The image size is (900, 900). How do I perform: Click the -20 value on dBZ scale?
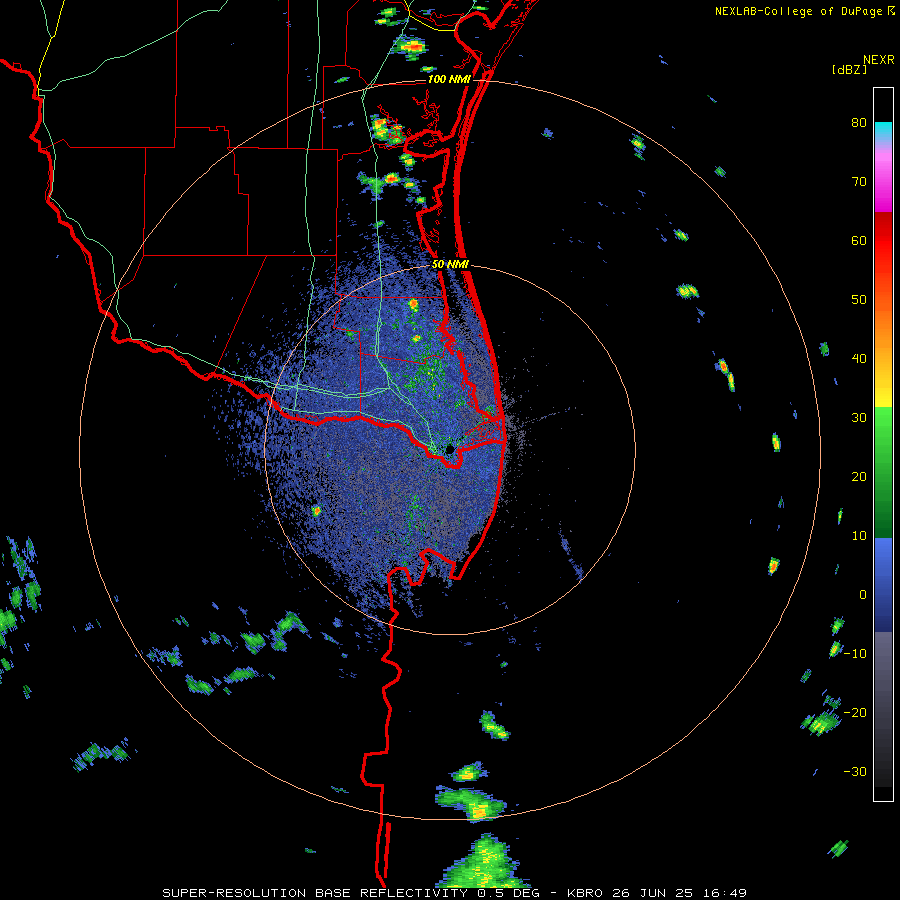click(x=855, y=712)
